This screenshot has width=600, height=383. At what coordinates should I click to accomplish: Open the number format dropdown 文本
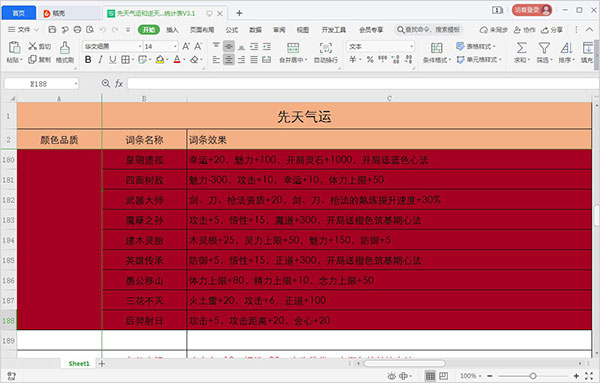point(380,46)
